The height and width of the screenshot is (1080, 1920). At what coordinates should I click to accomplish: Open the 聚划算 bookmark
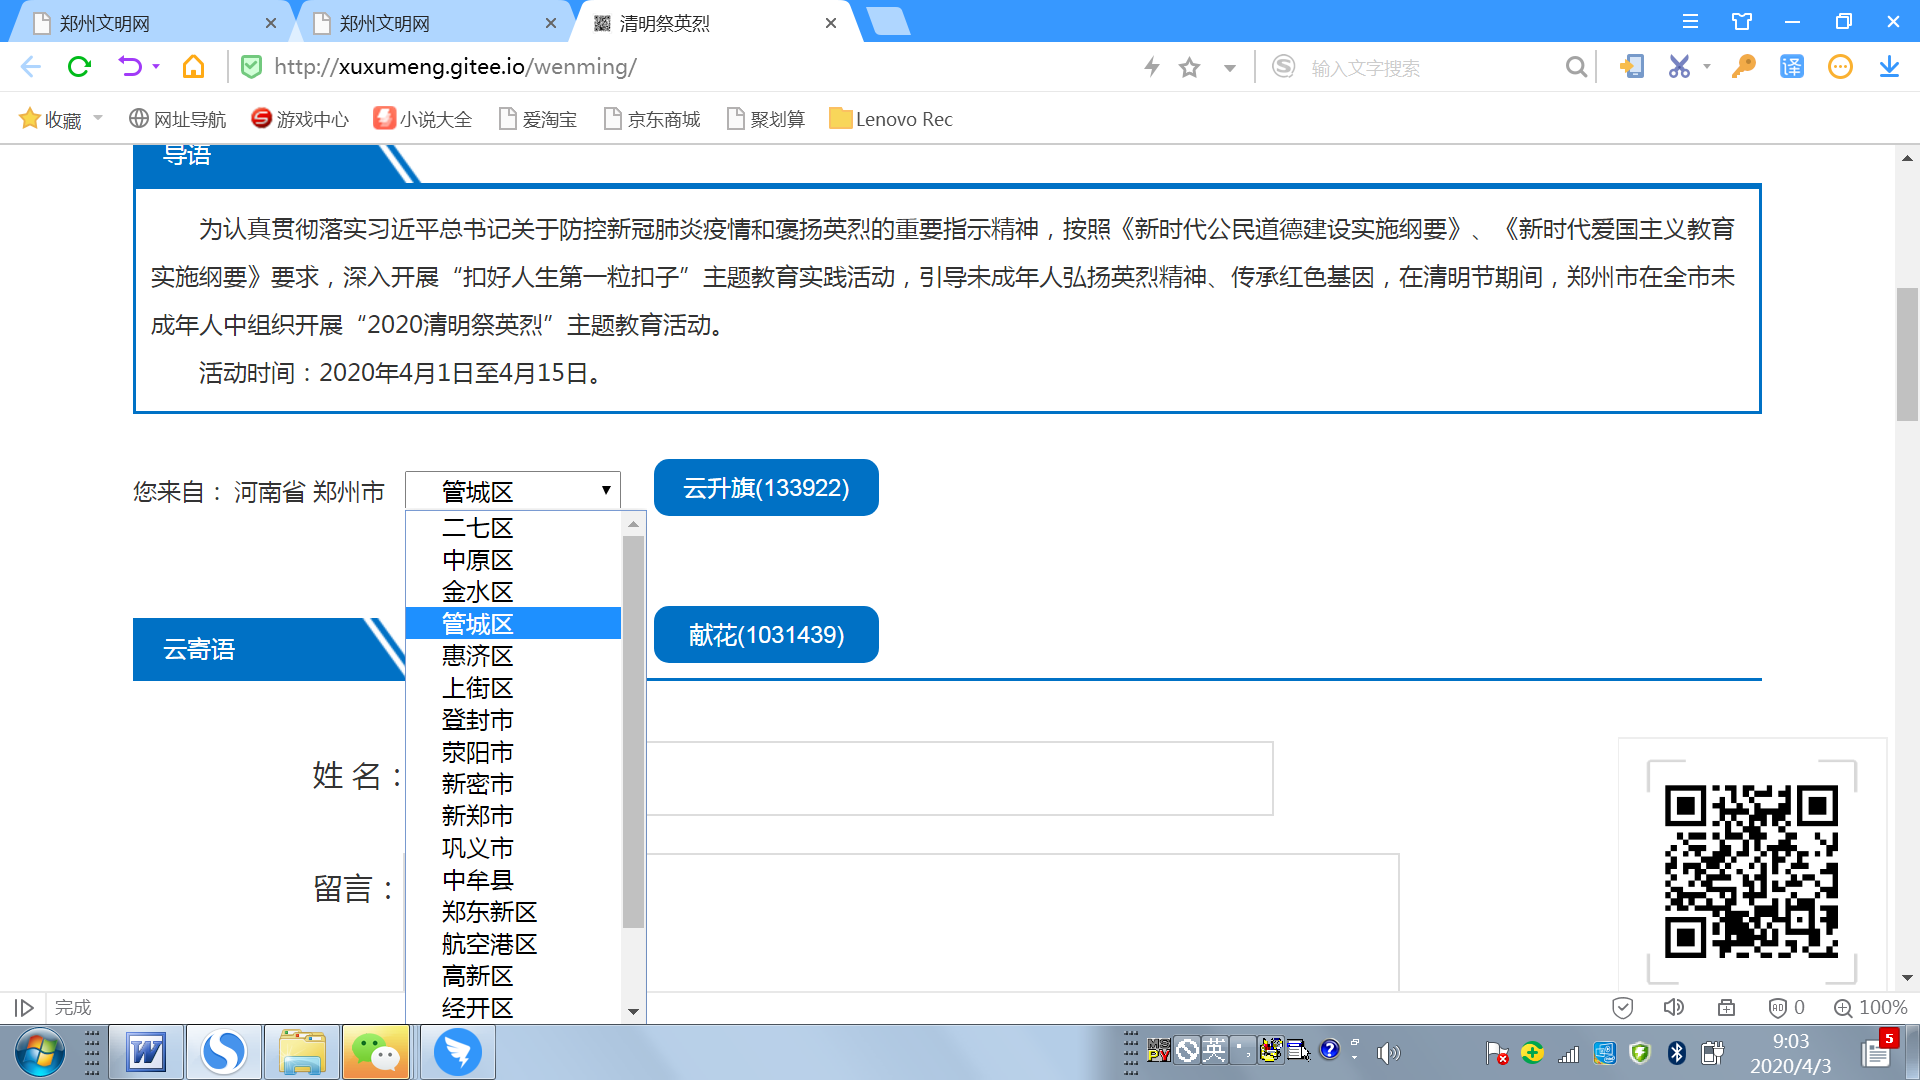[x=766, y=119]
